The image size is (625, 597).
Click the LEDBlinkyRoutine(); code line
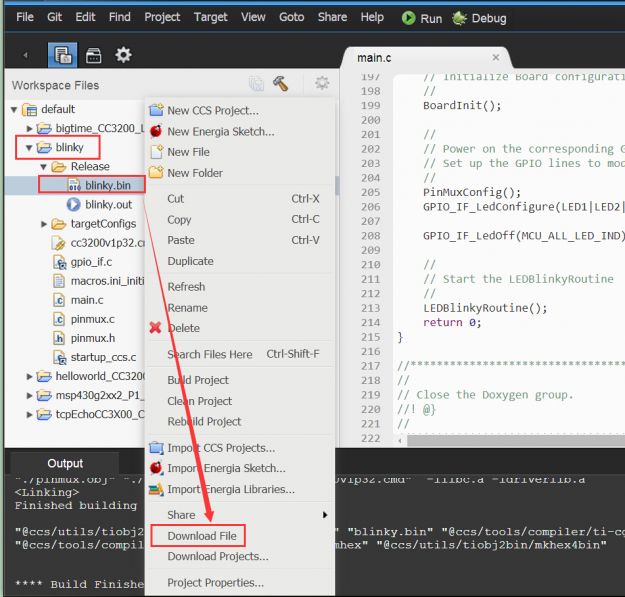485,308
